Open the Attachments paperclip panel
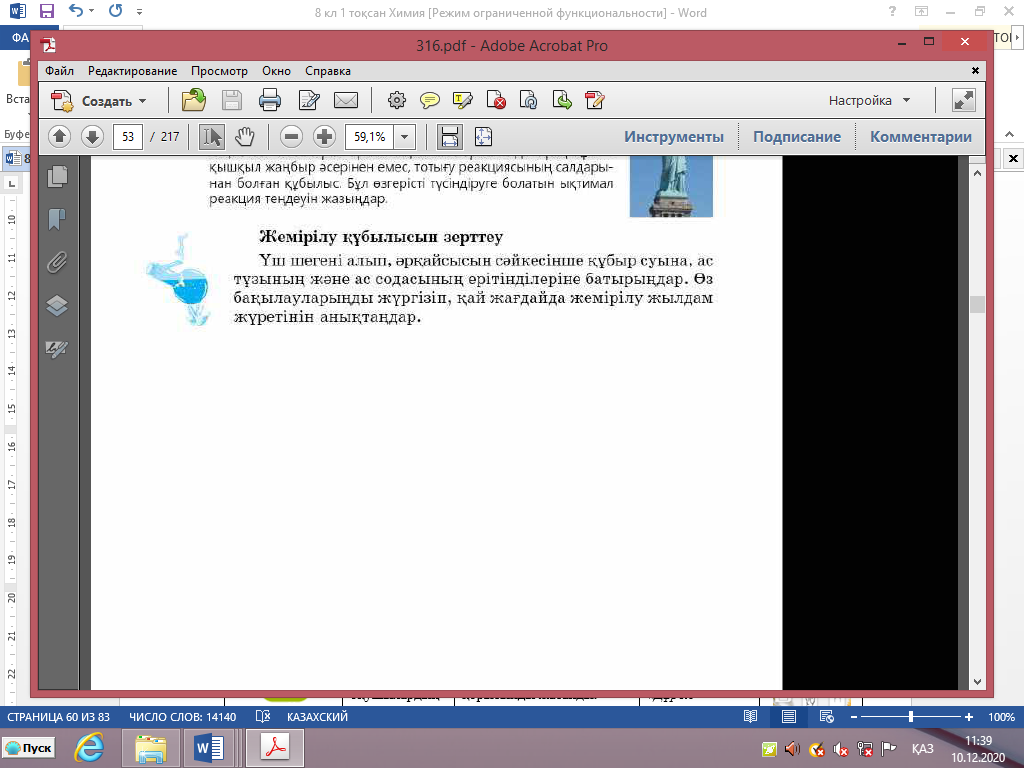This screenshot has width=1024, height=768. click(x=57, y=262)
